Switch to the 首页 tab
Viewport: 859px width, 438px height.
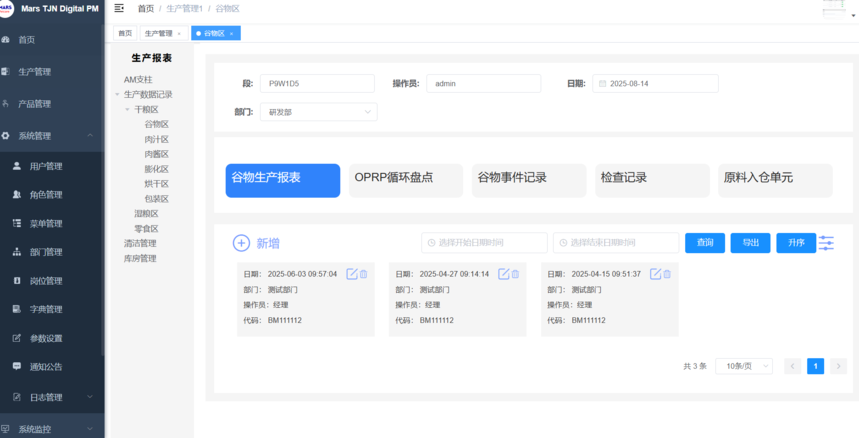click(x=125, y=33)
